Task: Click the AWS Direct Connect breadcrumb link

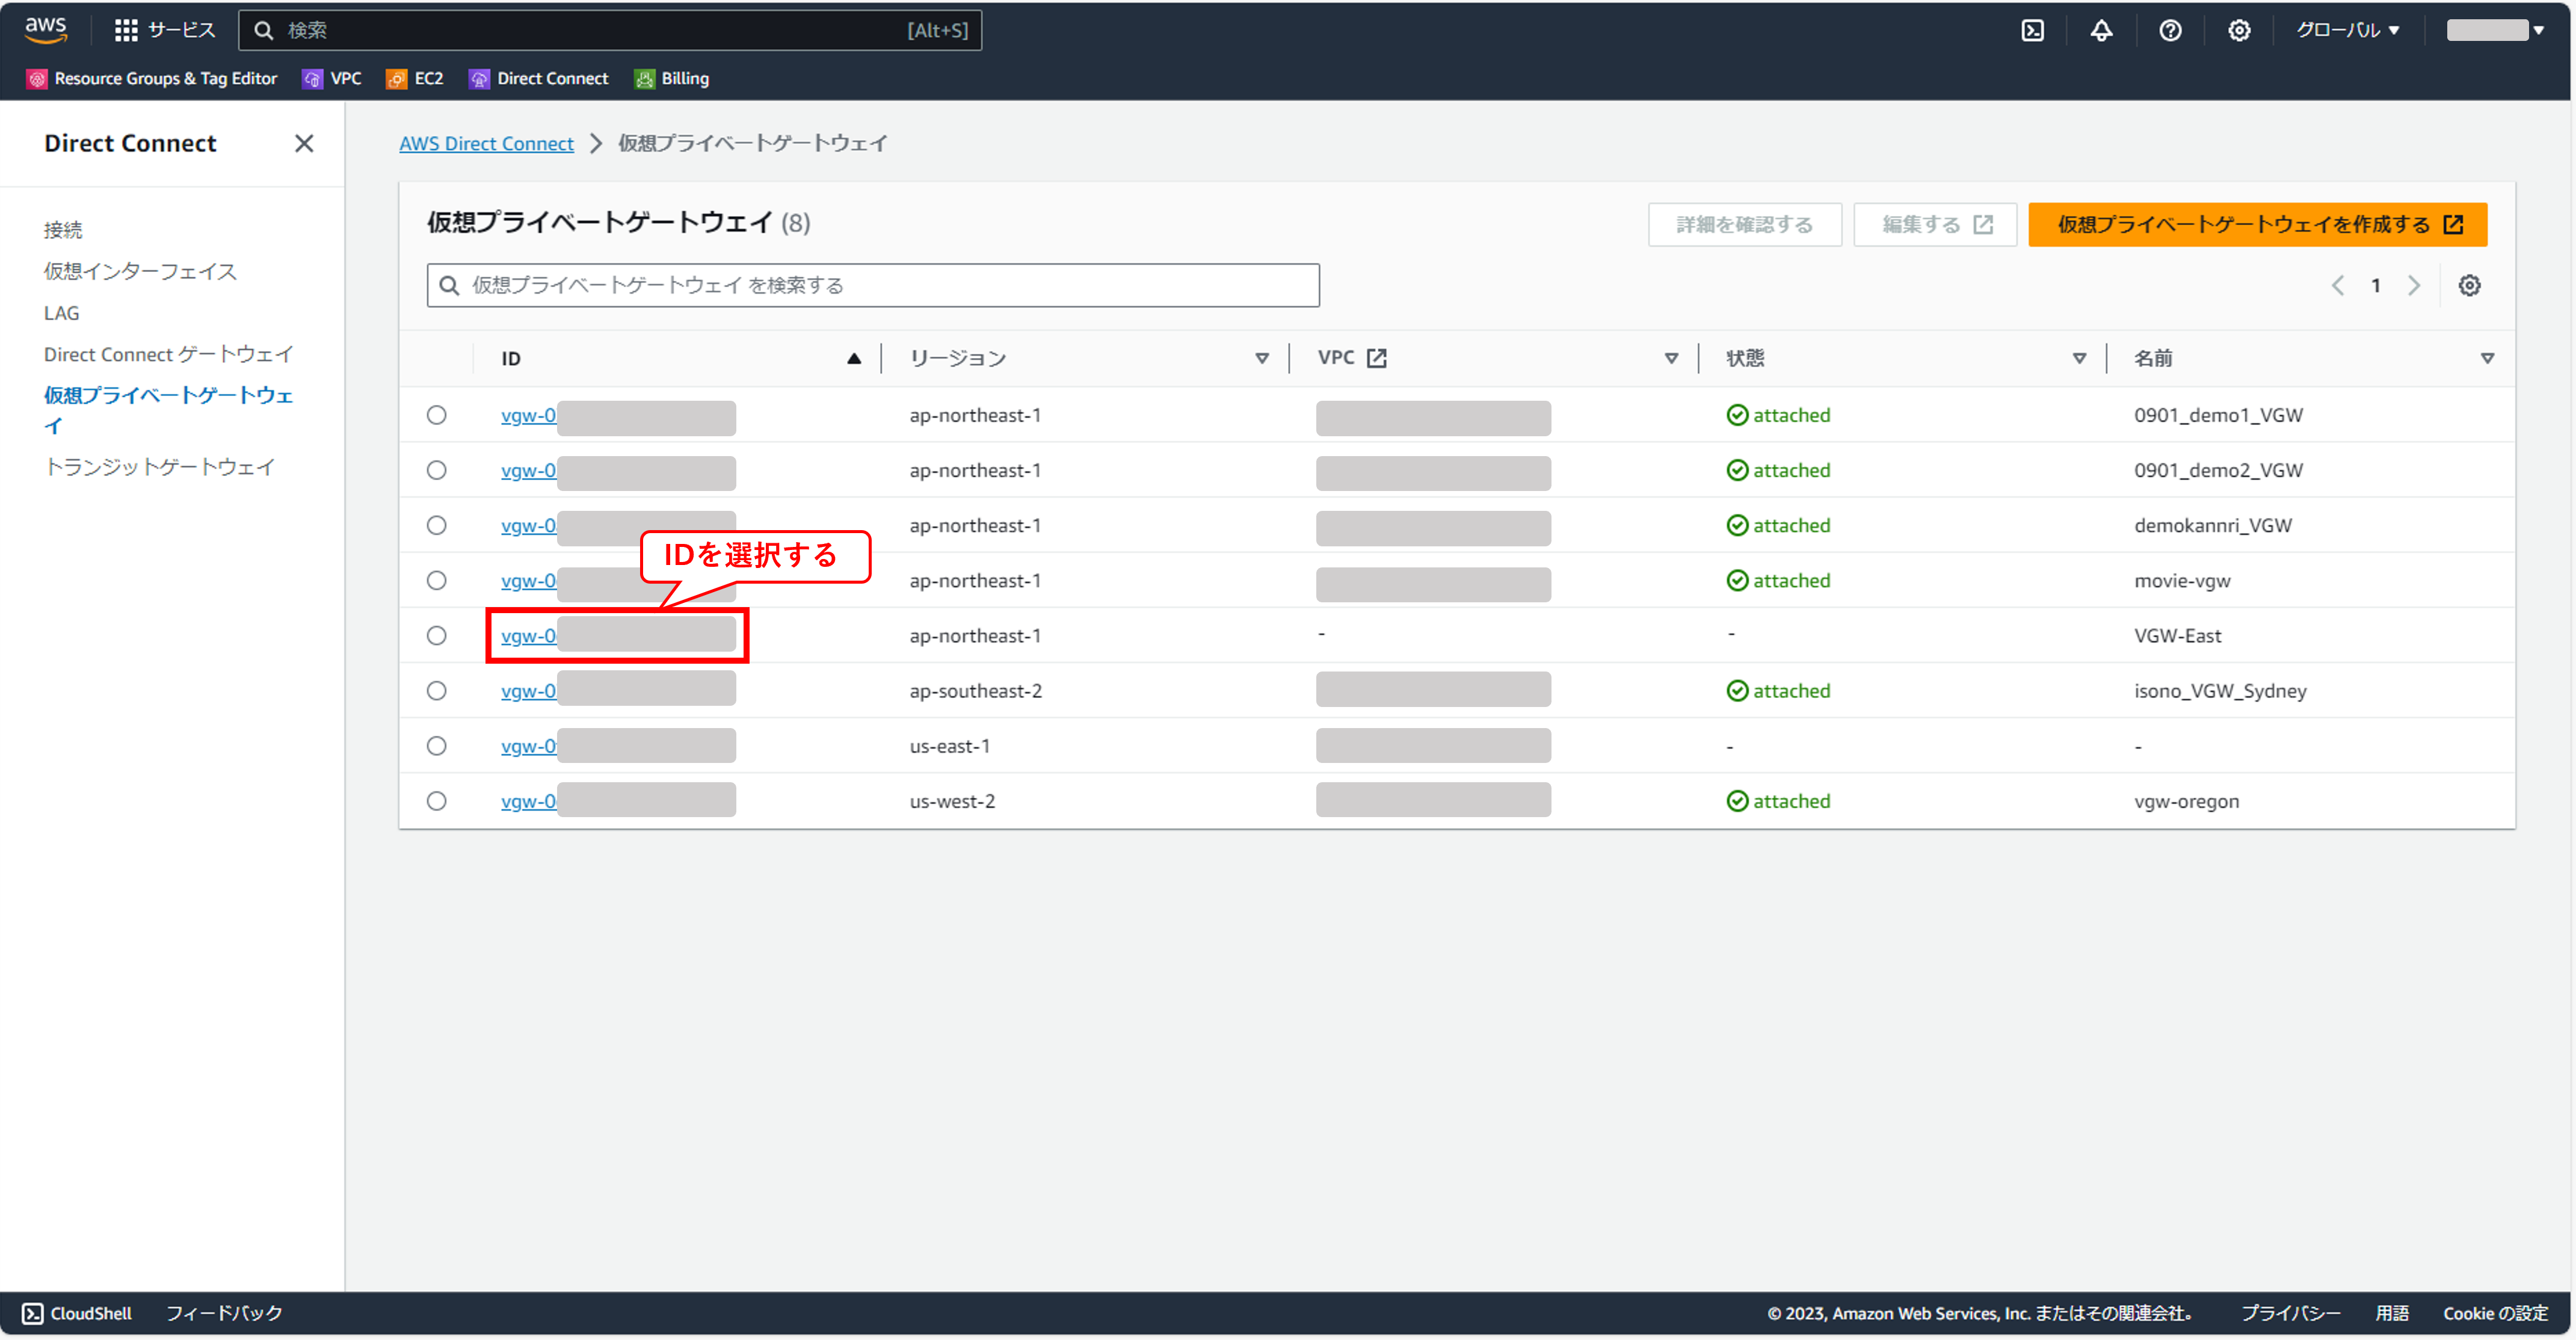Action: click(486, 143)
